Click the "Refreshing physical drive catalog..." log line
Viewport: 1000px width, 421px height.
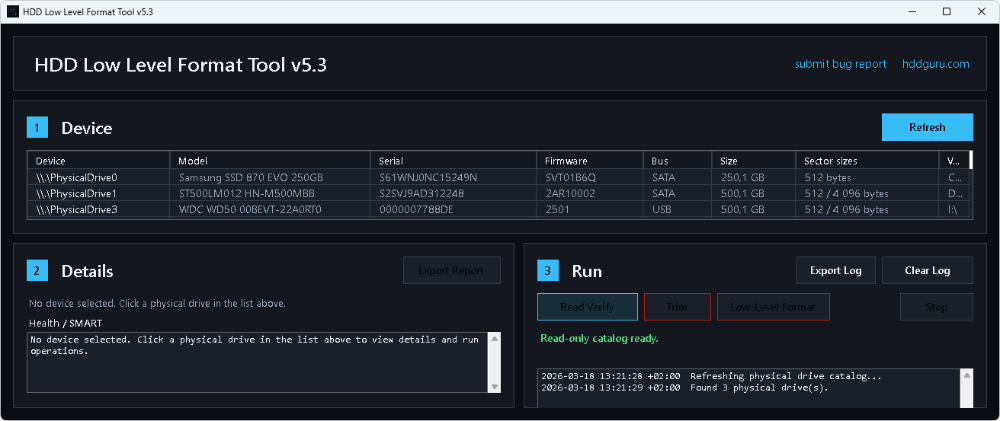point(786,376)
